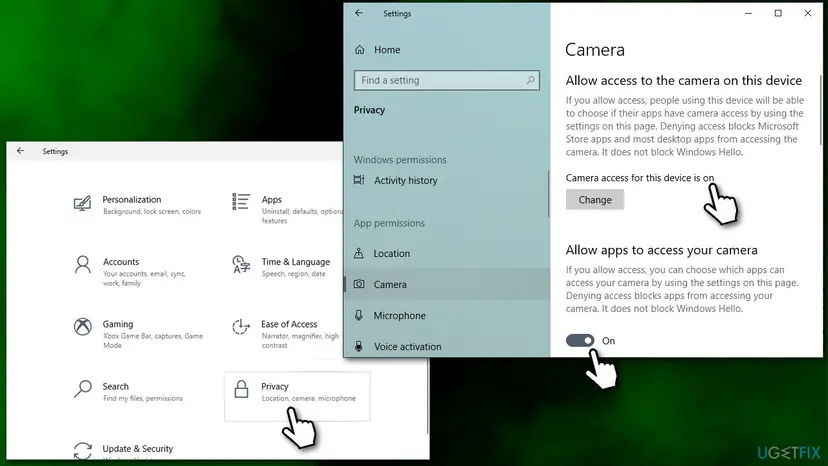Click the Camera icon in sidebar
Screen dimensions: 828x466
pos(359,284)
